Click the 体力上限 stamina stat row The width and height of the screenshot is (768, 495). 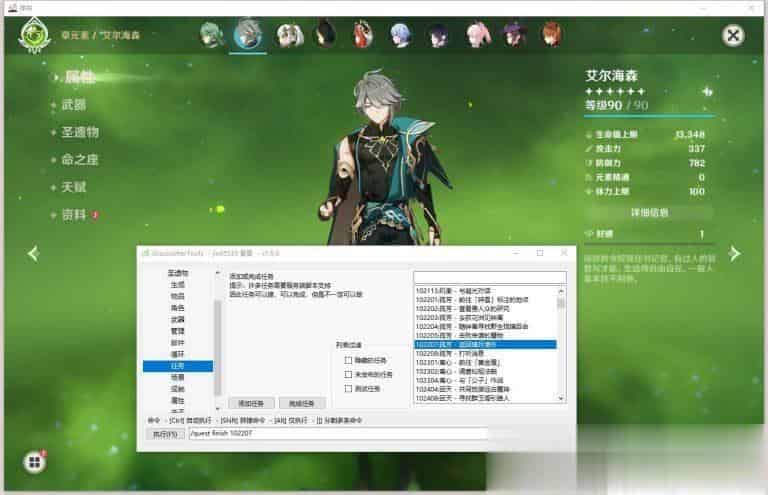646,191
